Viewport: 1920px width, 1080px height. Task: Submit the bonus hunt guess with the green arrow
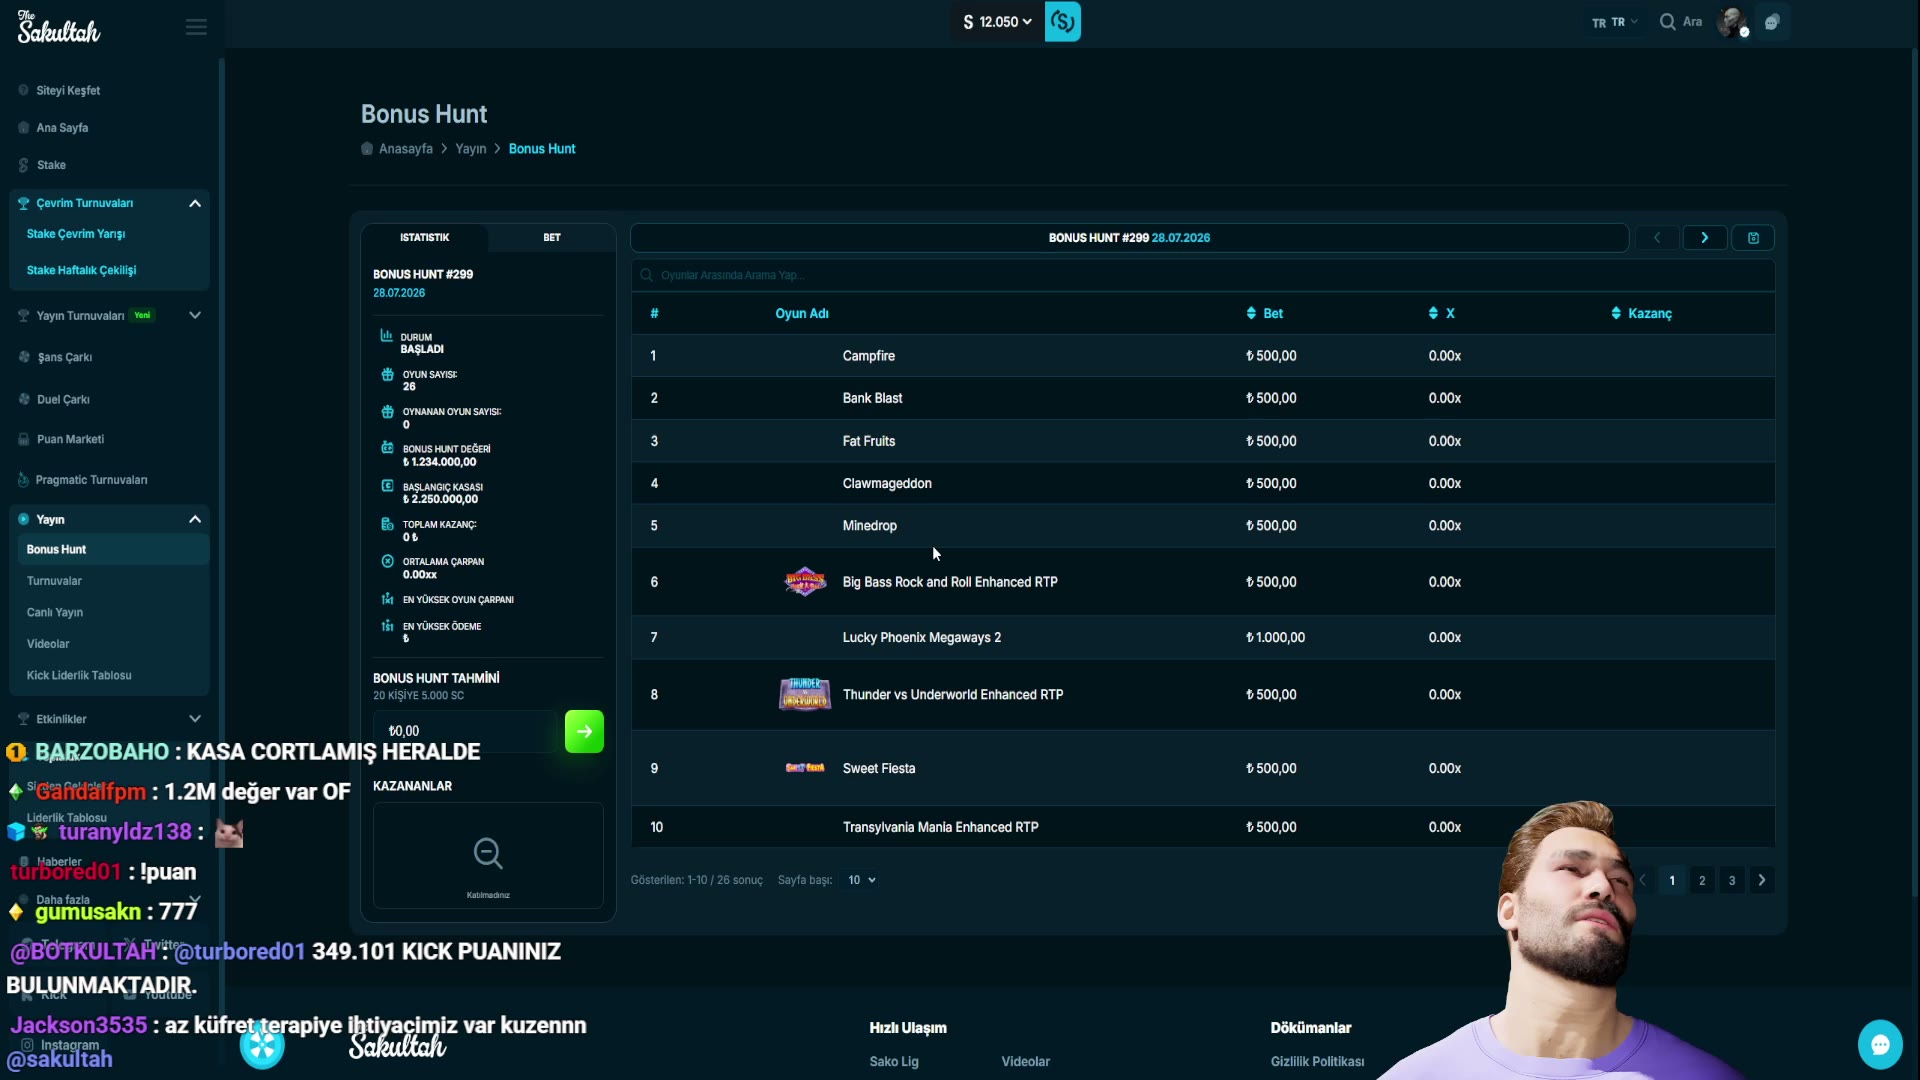pos(584,731)
